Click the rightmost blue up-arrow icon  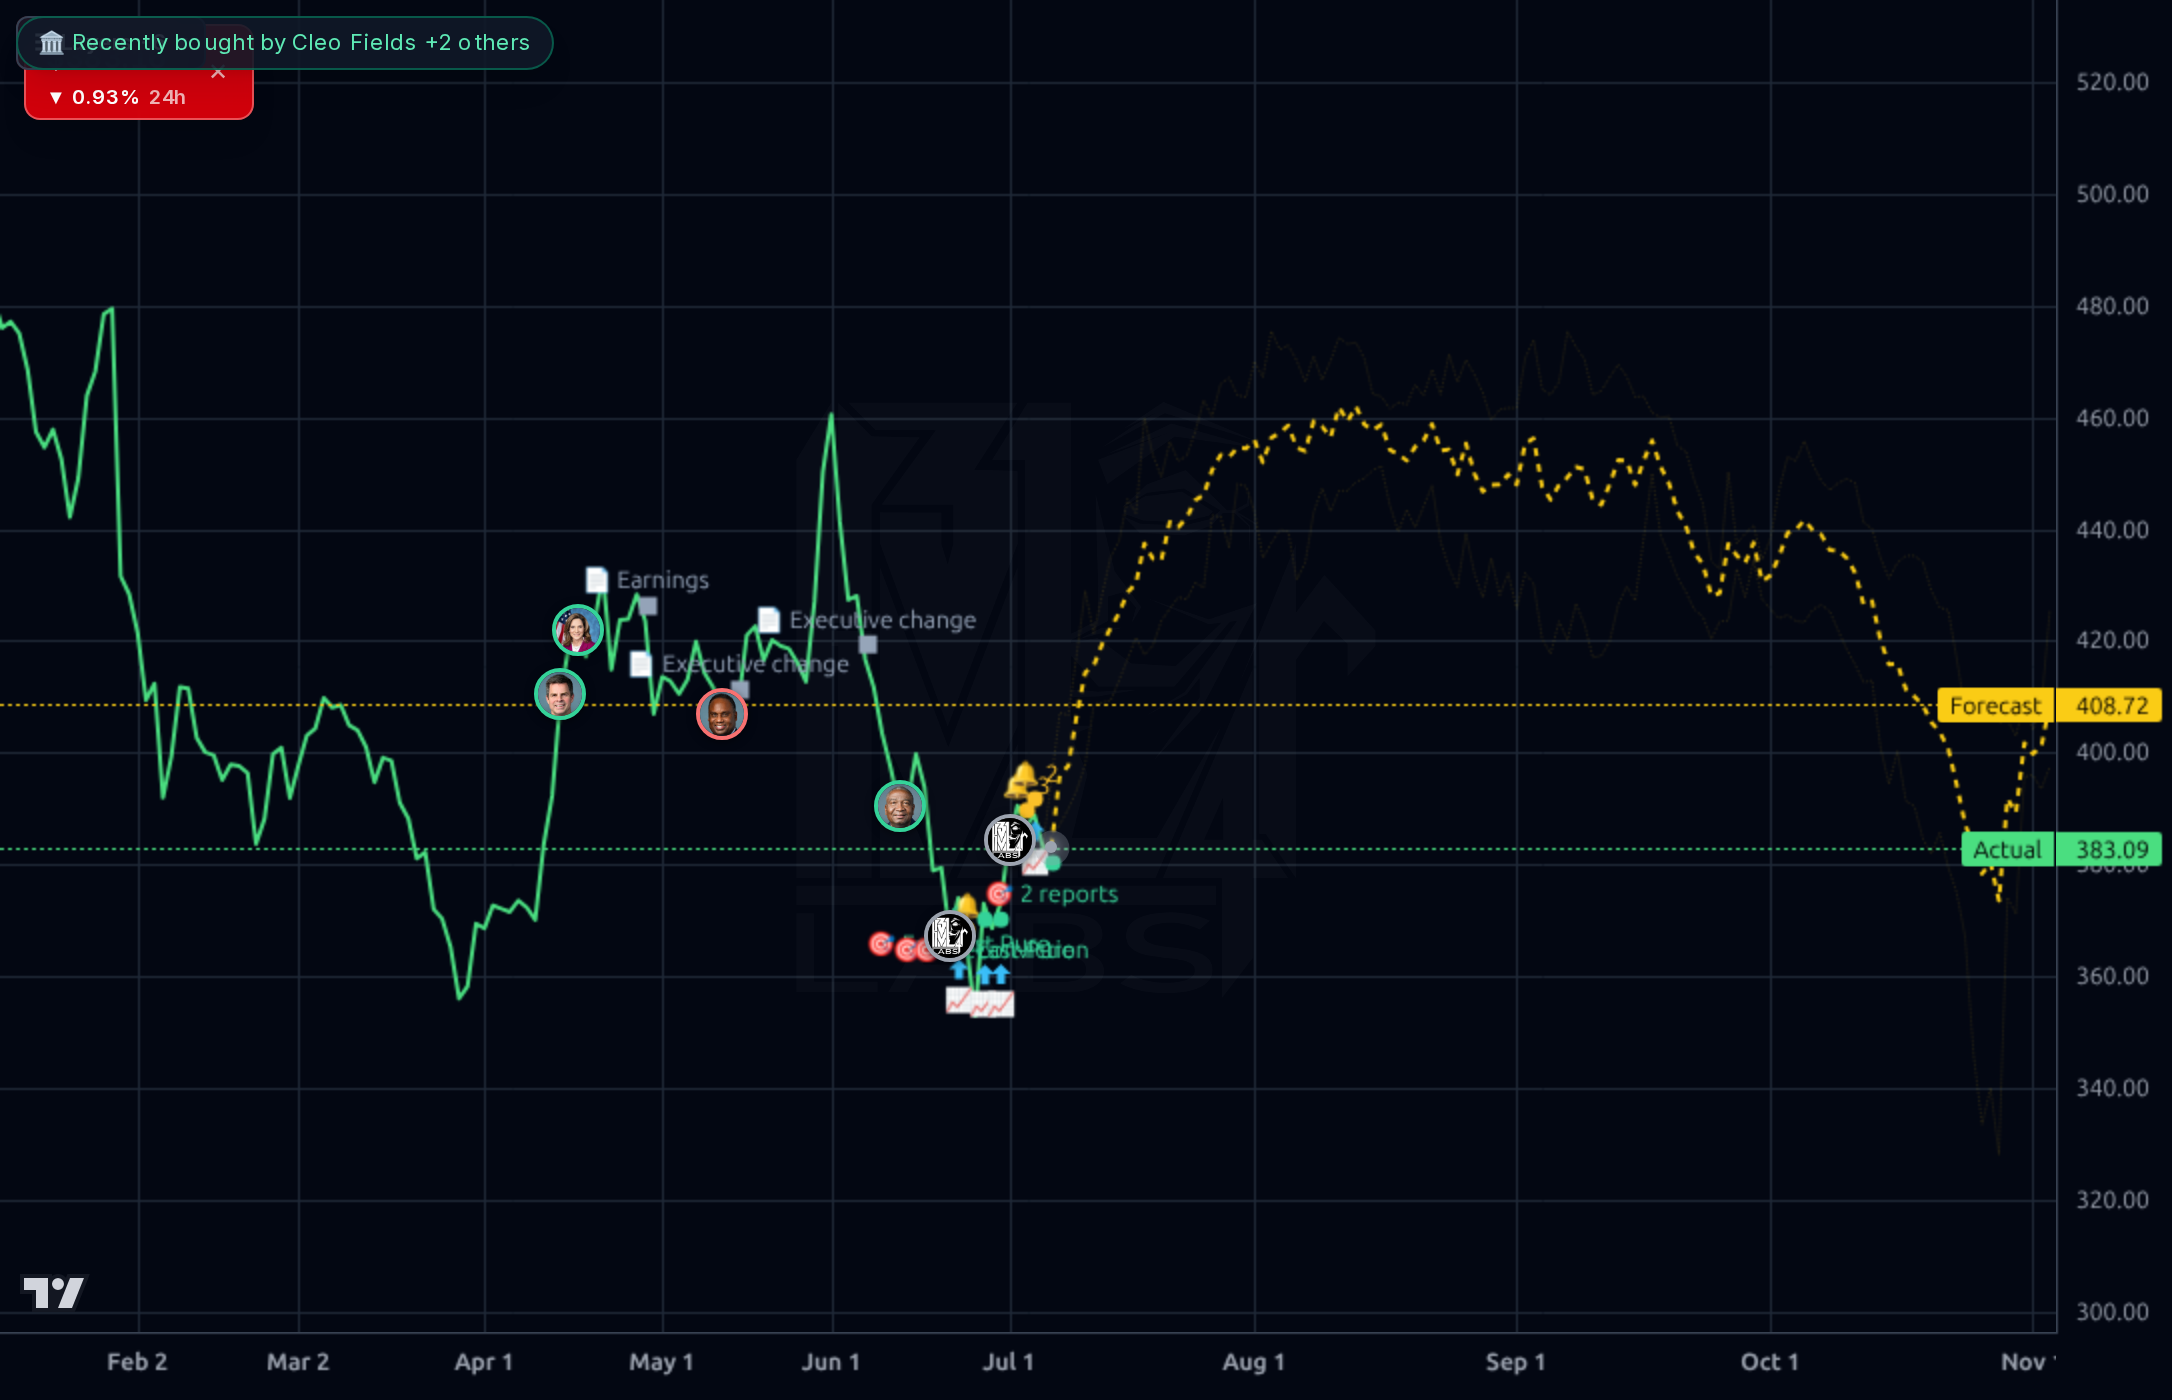coord(999,974)
